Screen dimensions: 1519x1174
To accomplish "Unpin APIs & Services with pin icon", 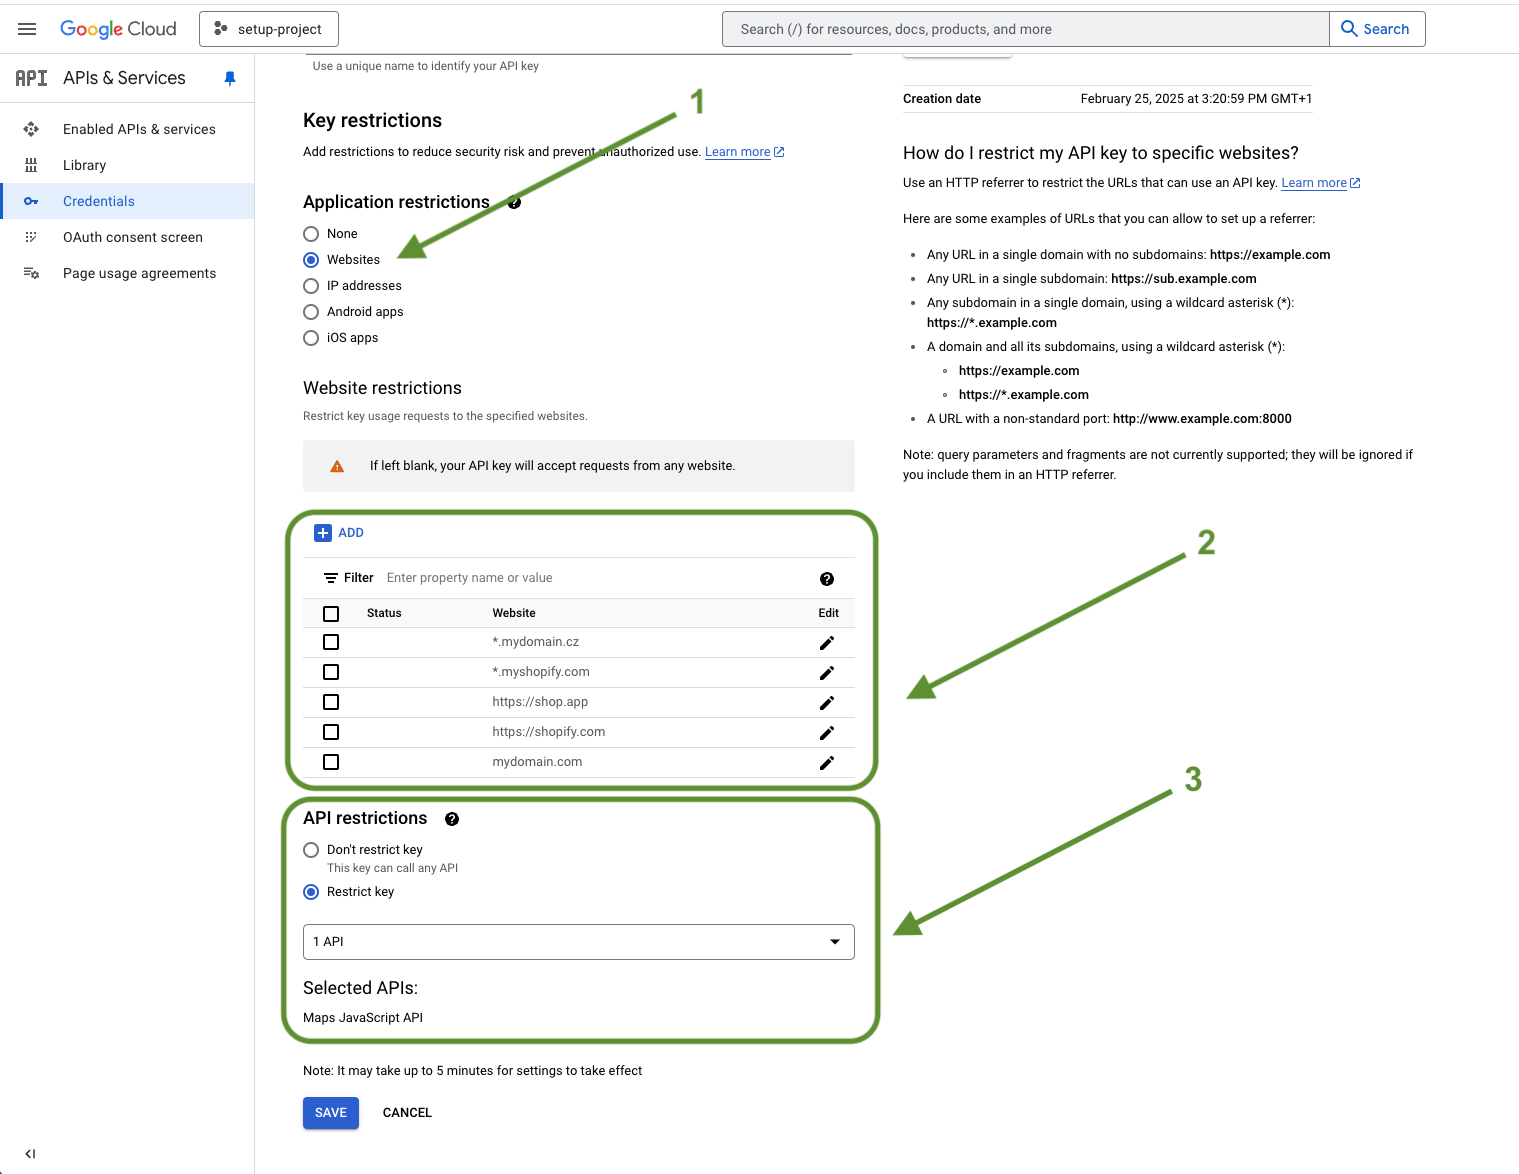I will point(230,78).
